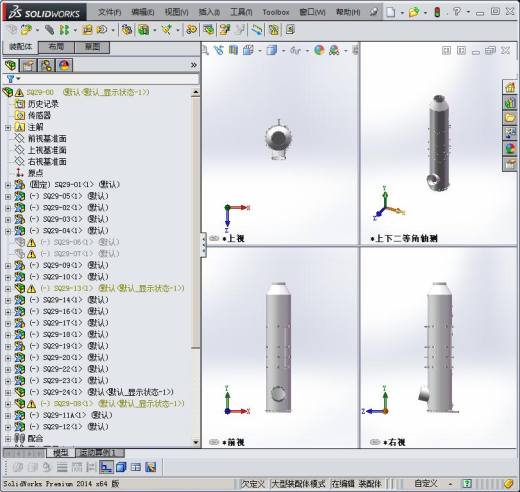Image resolution: width=520 pixels, height=492 pixels.
Task: Expand the 注解 annotations folder
Action: tap(8, 127)
